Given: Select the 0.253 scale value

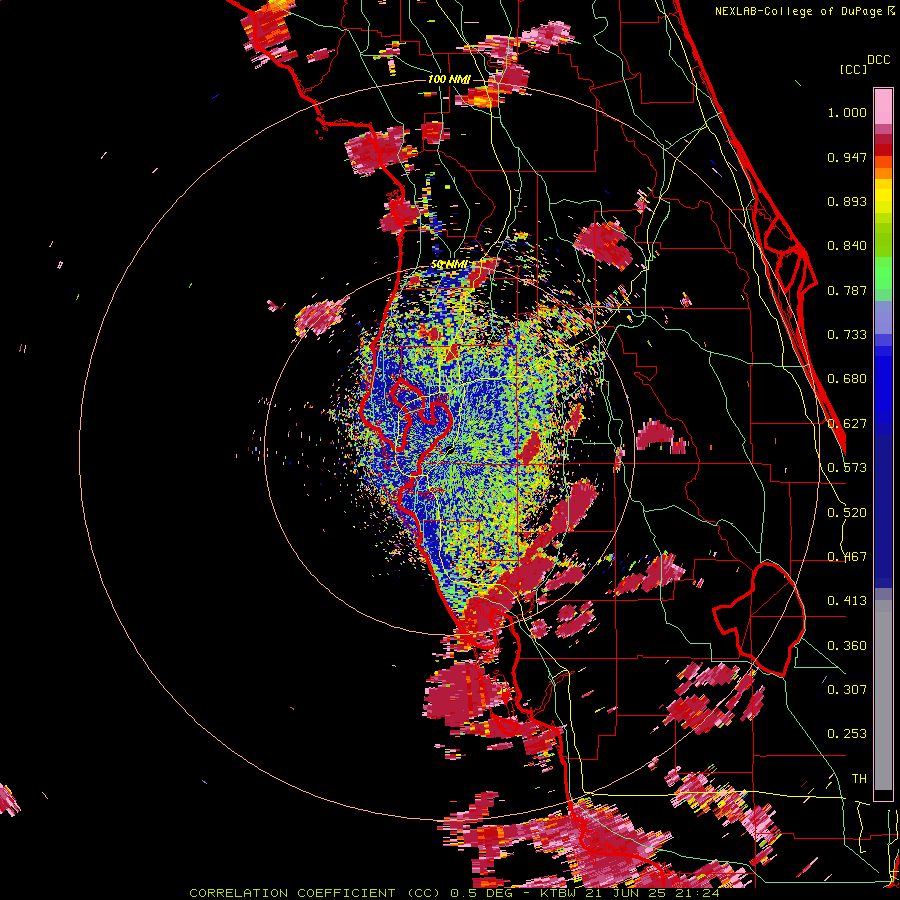Looking at the screenshot, I should (x=847, y=734).
